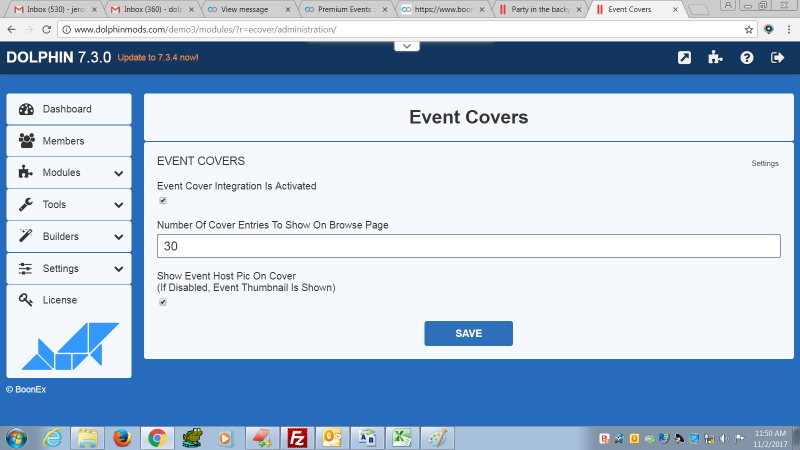Toggle Show Event Host Pic On Cover checkbox
This screenshot has width=800, height=450.
coord(163,302)
